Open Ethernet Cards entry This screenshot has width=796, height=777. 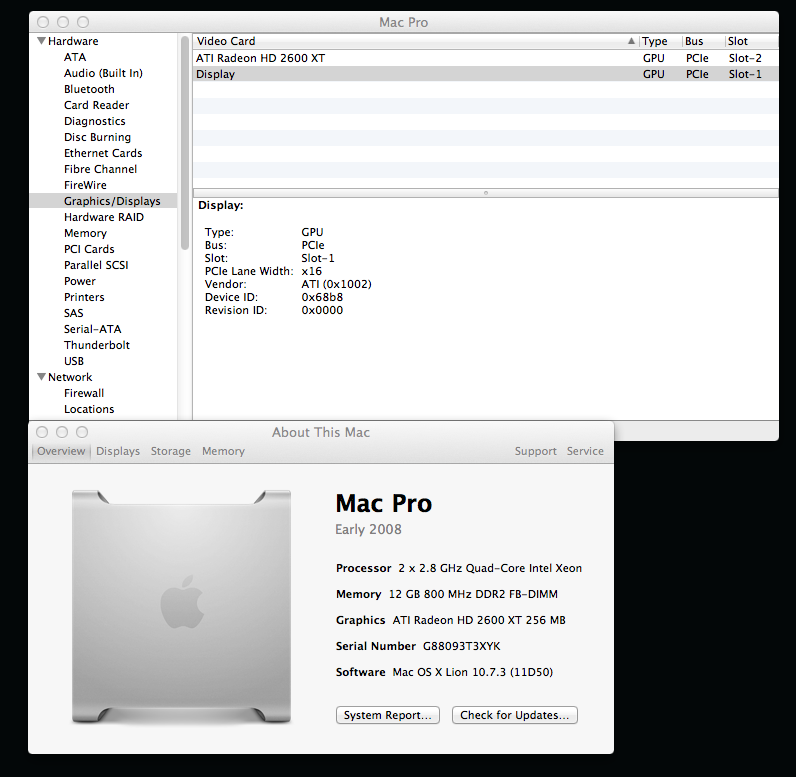(103, 153)
